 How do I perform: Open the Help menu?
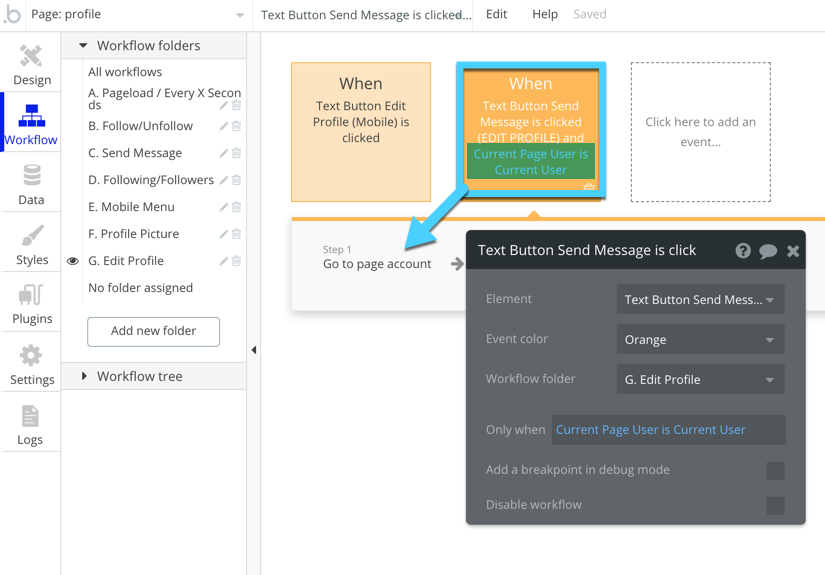[545, 14]
